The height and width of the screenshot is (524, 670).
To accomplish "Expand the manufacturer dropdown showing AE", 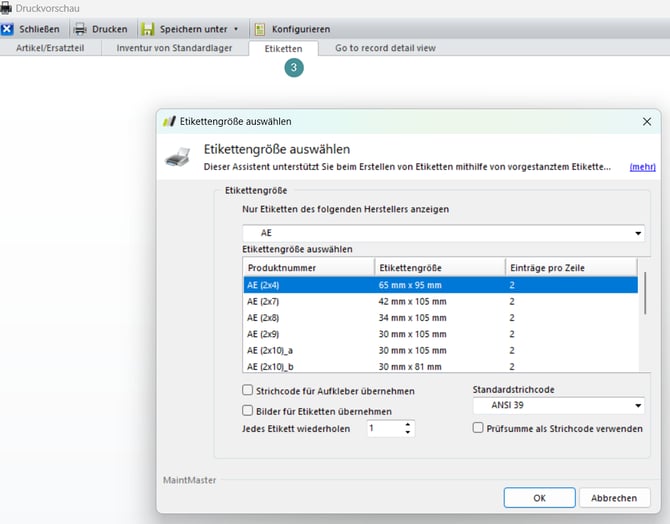I will 638,233.
